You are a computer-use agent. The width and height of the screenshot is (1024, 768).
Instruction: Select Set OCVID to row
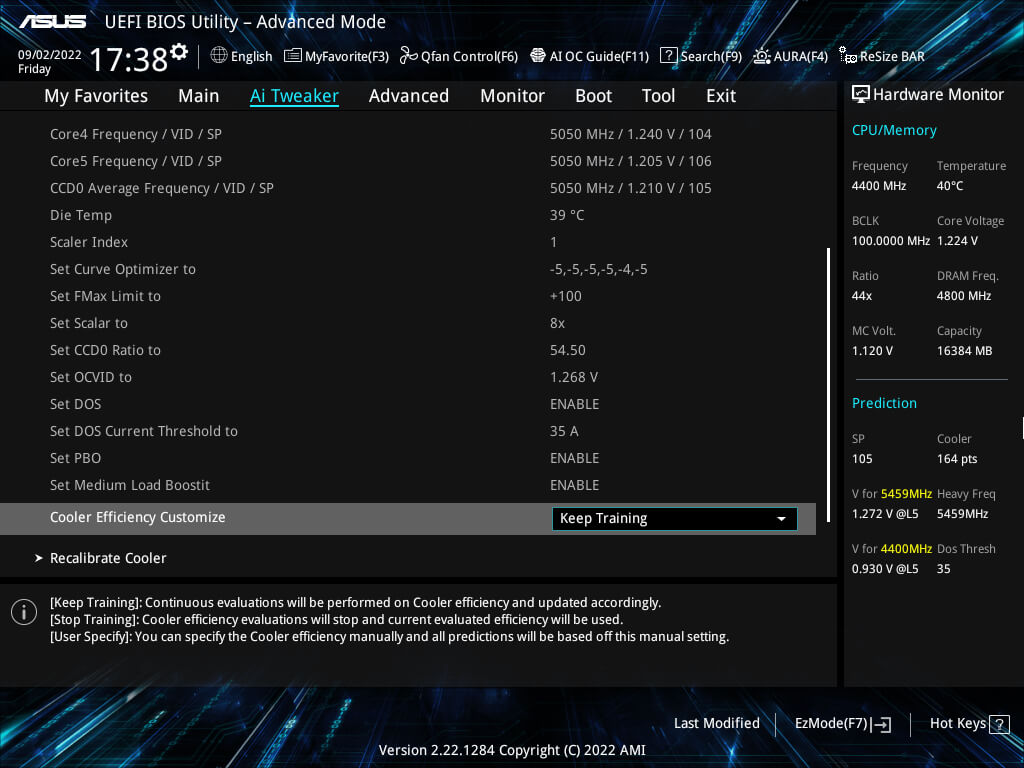[408, 377]
